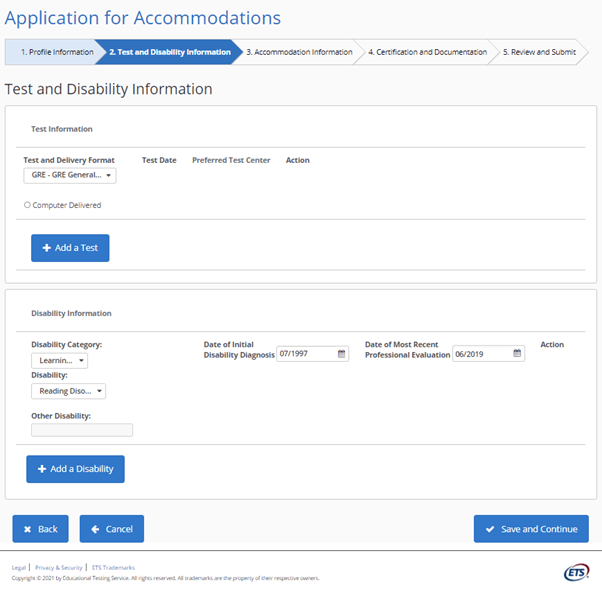Viewport: 602px width, 596px height.
Task: Open the Privacy & Security link
Action: (x=58, y=567)
